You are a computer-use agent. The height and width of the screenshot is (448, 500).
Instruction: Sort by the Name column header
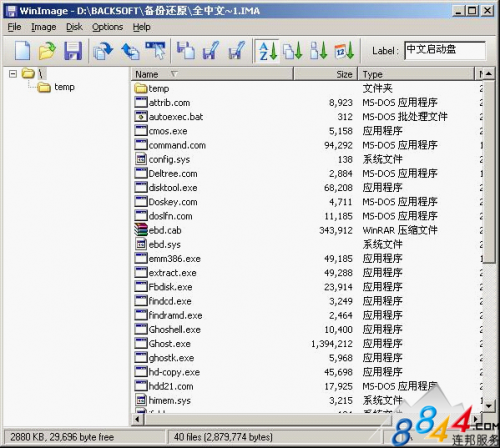coord(212,74)
